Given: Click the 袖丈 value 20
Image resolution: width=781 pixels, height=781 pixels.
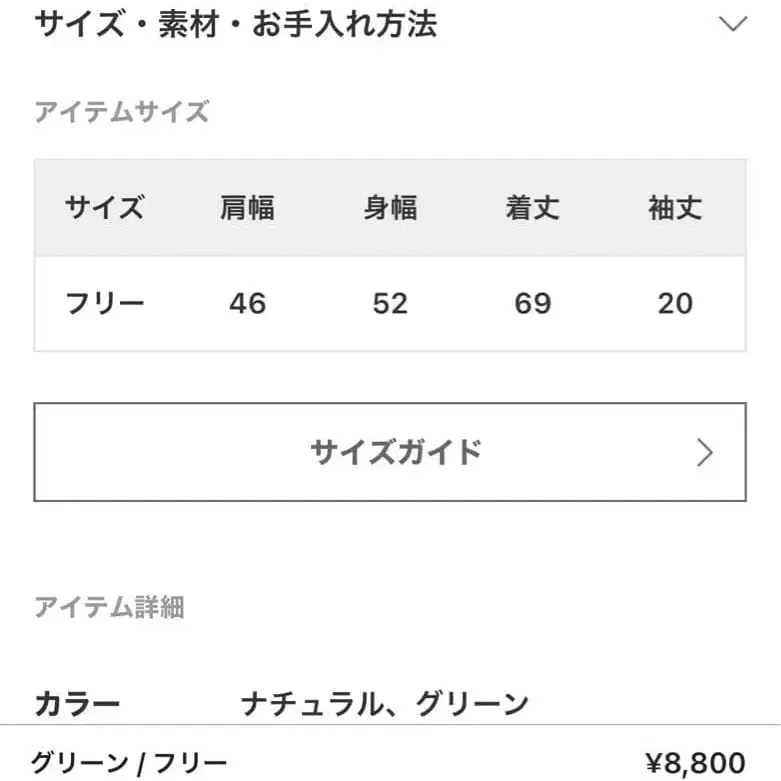Looking at the screenshot, I should click(675, 303).
